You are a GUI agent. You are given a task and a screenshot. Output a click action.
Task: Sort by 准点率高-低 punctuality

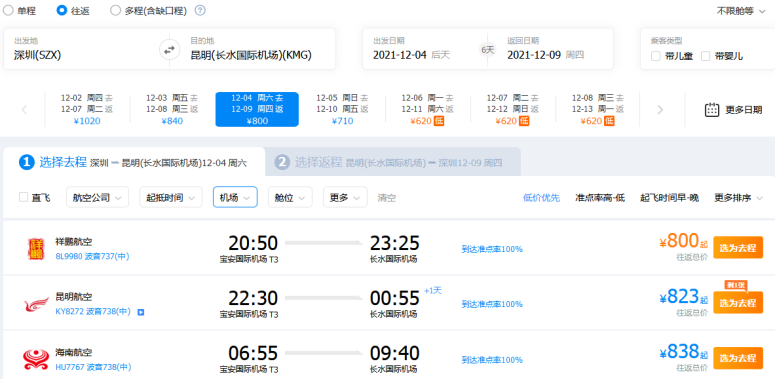(600, 198)
